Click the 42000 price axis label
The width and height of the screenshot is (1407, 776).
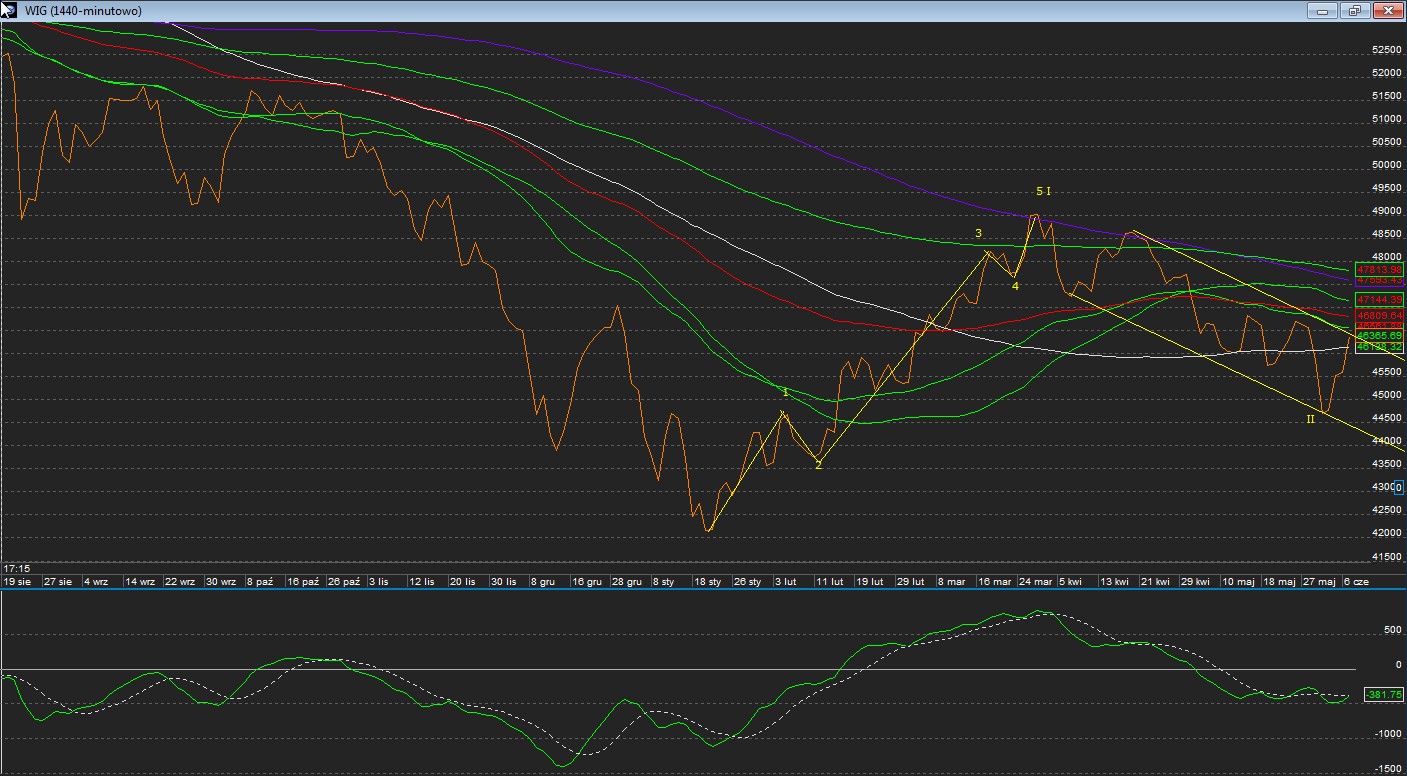coord(1386,533)
